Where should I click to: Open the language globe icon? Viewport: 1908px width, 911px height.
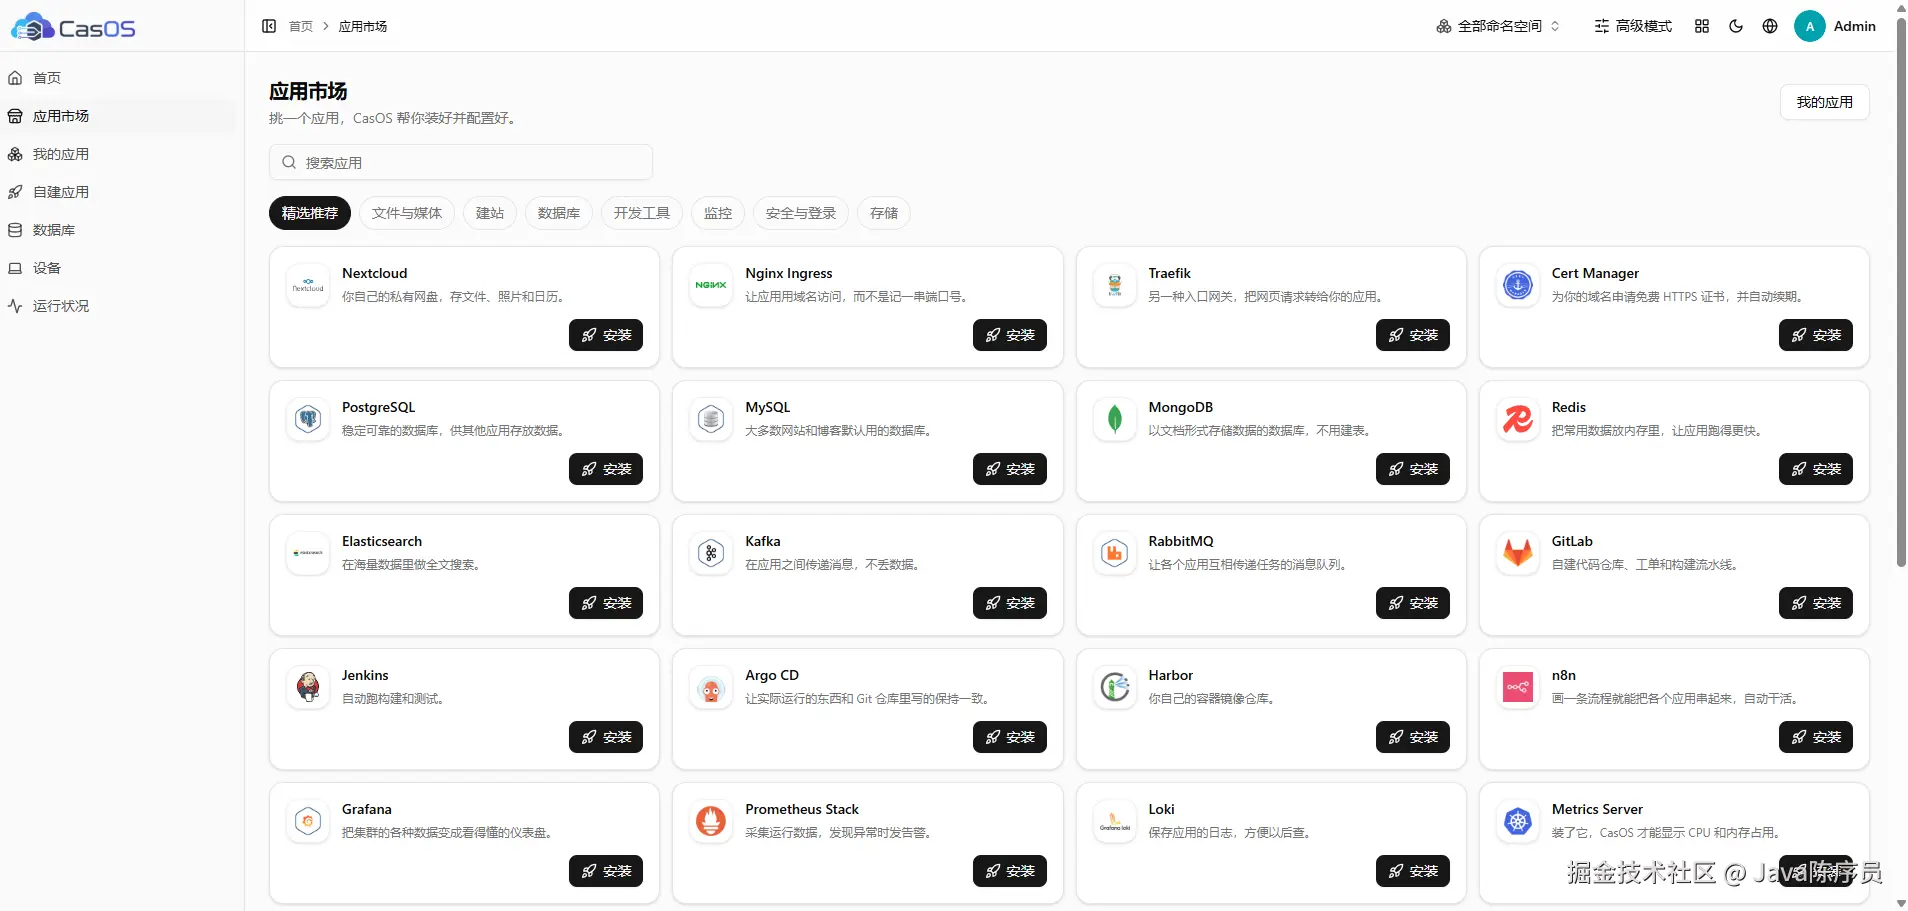point(1770,26)
